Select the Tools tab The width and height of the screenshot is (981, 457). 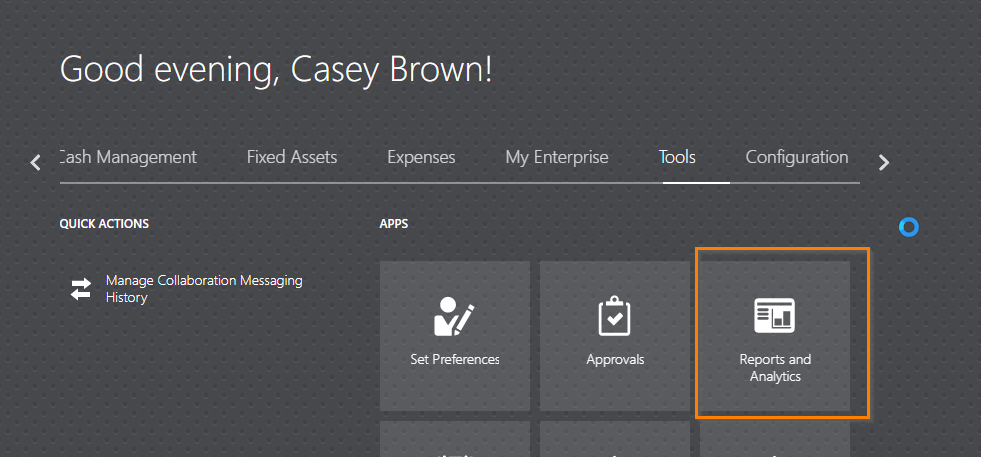pyautogui.click(x=677, y=157)
